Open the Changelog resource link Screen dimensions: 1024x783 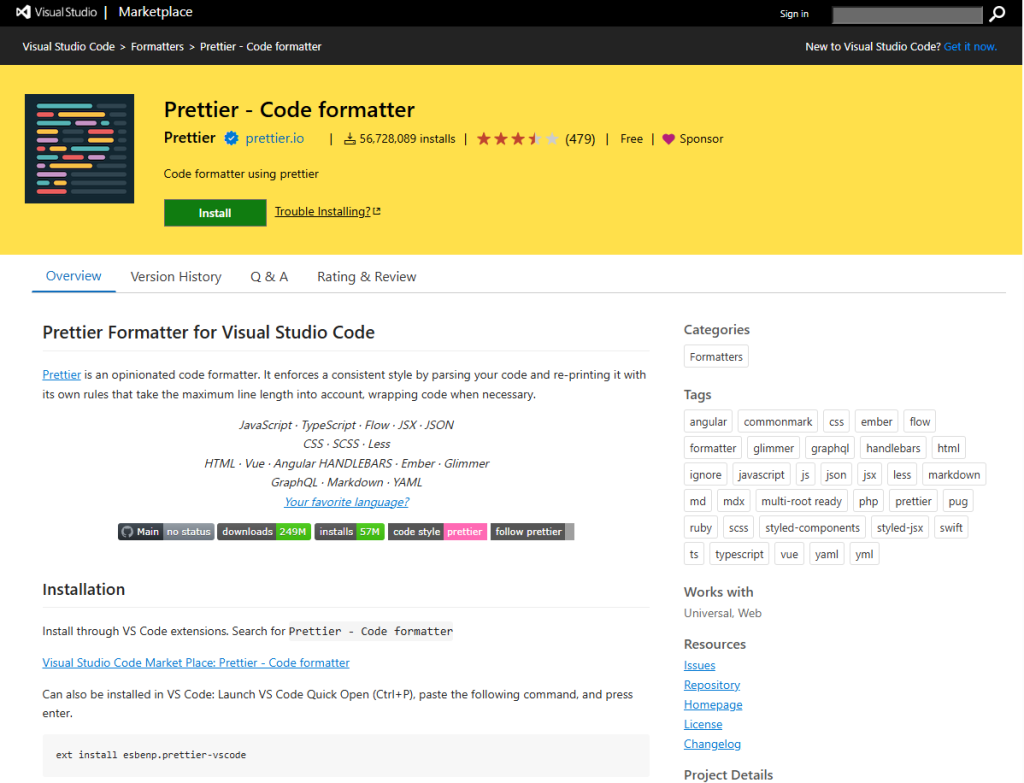(712, 744)
